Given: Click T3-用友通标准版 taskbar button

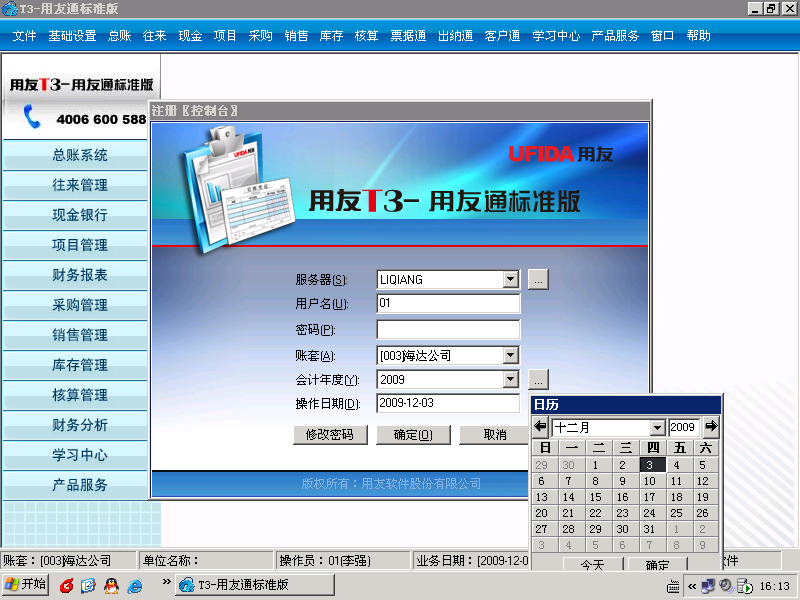Looking at the screenshot, I should 255,585.
